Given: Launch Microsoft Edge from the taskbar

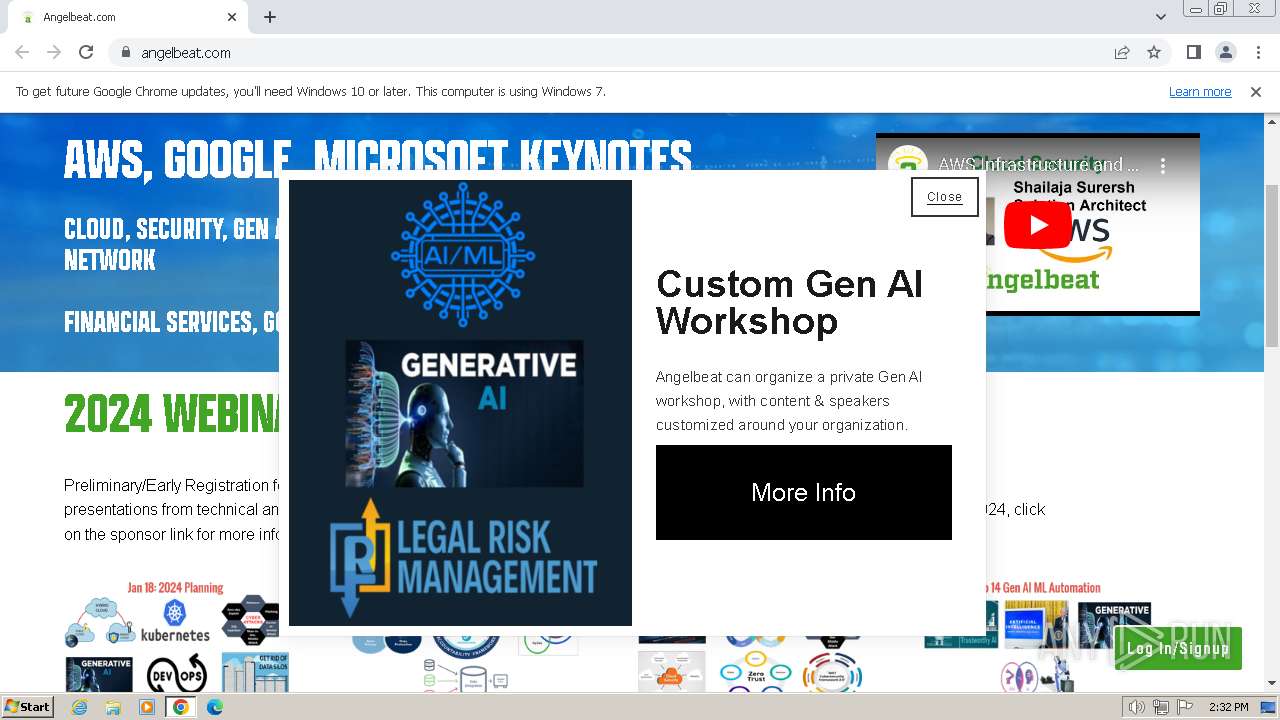Looking at the screenshot, I should (215, 707).
